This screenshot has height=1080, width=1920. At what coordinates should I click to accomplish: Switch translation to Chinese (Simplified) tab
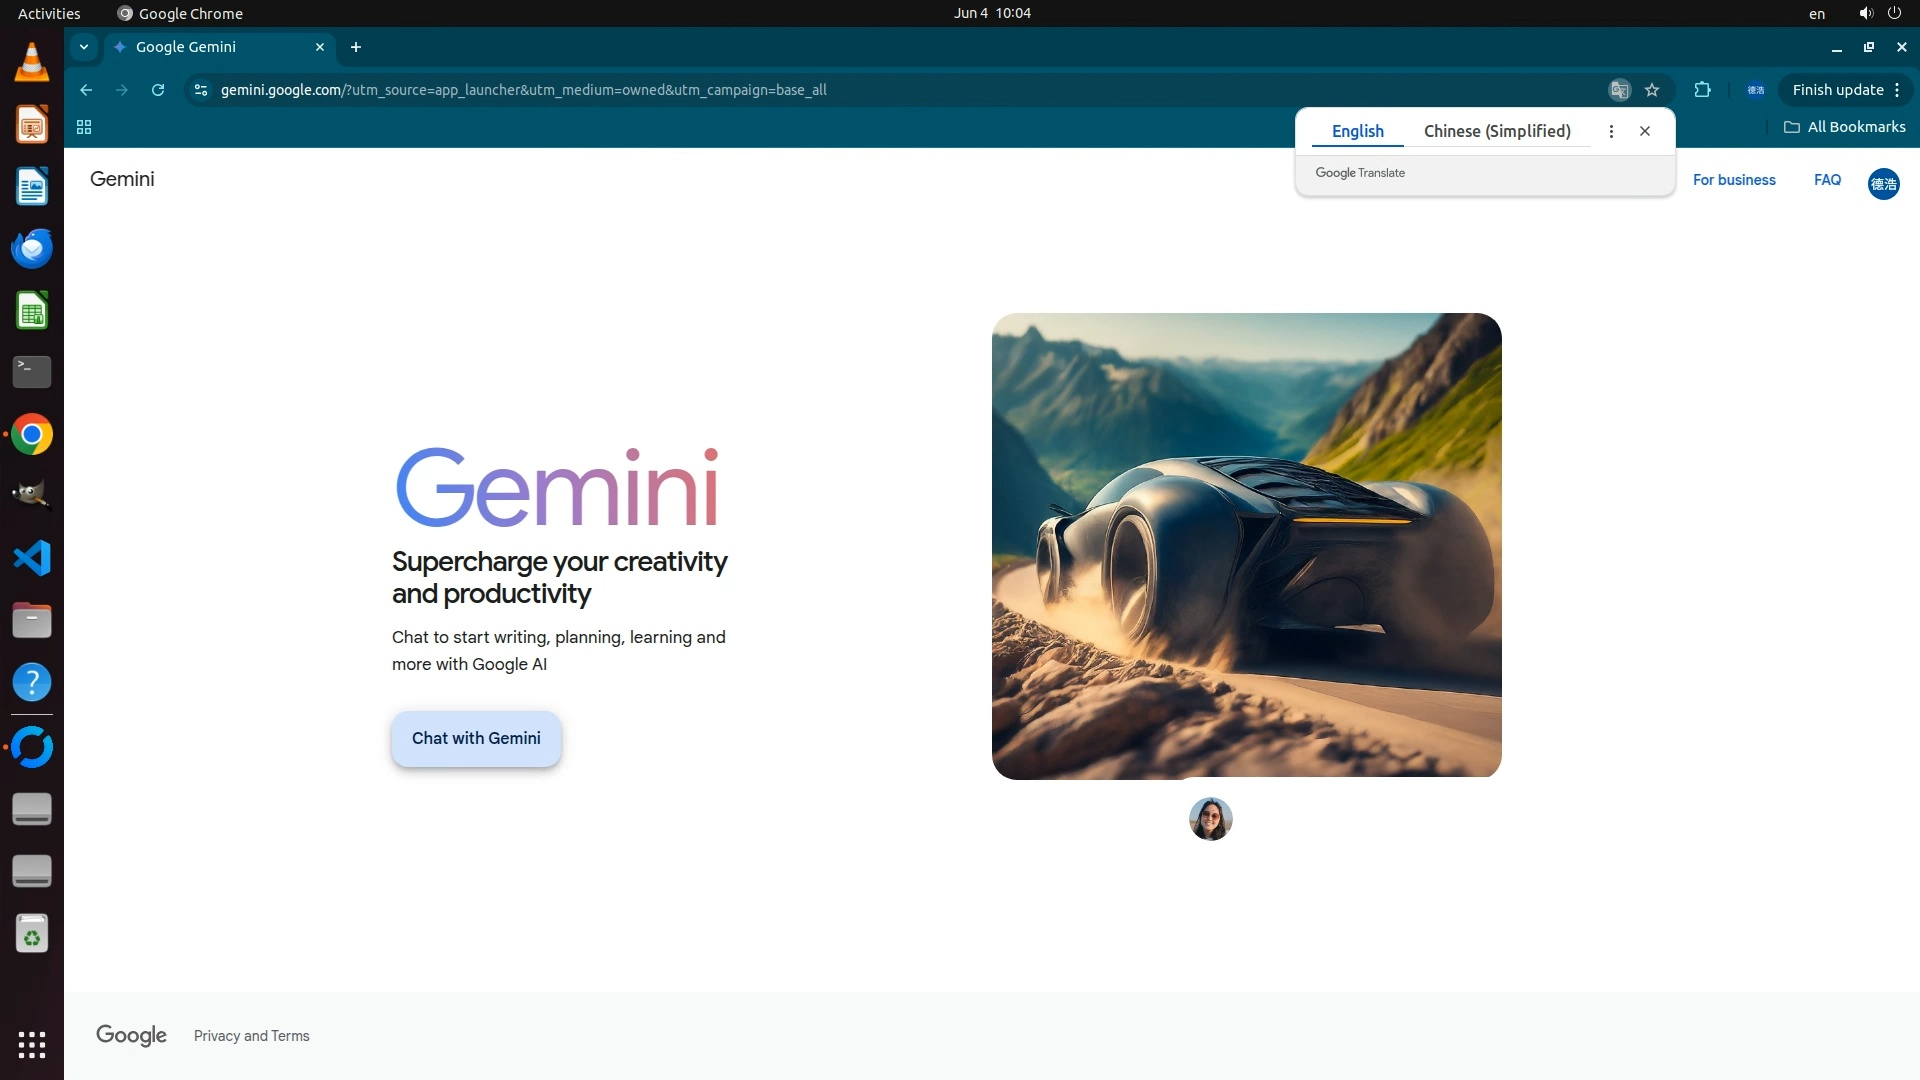(x=1496, y=131)
